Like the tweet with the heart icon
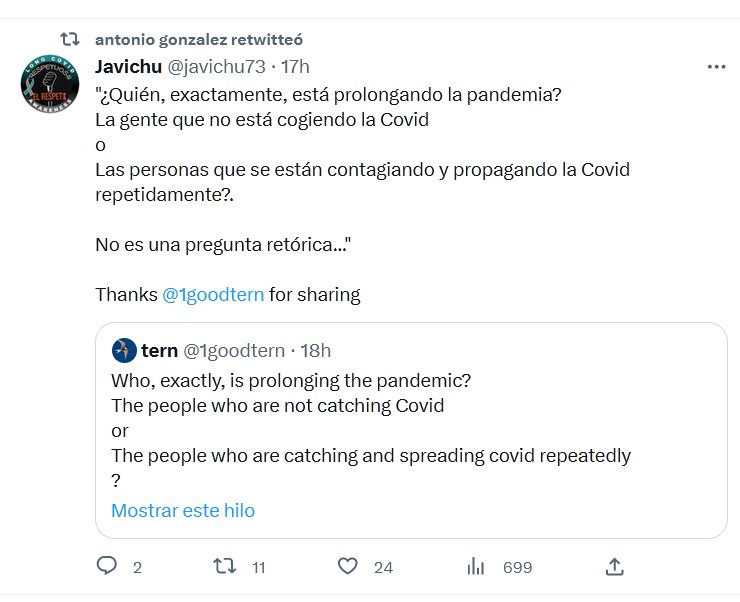The width and height of the screenshot is (740, 602). click(347, 566)
